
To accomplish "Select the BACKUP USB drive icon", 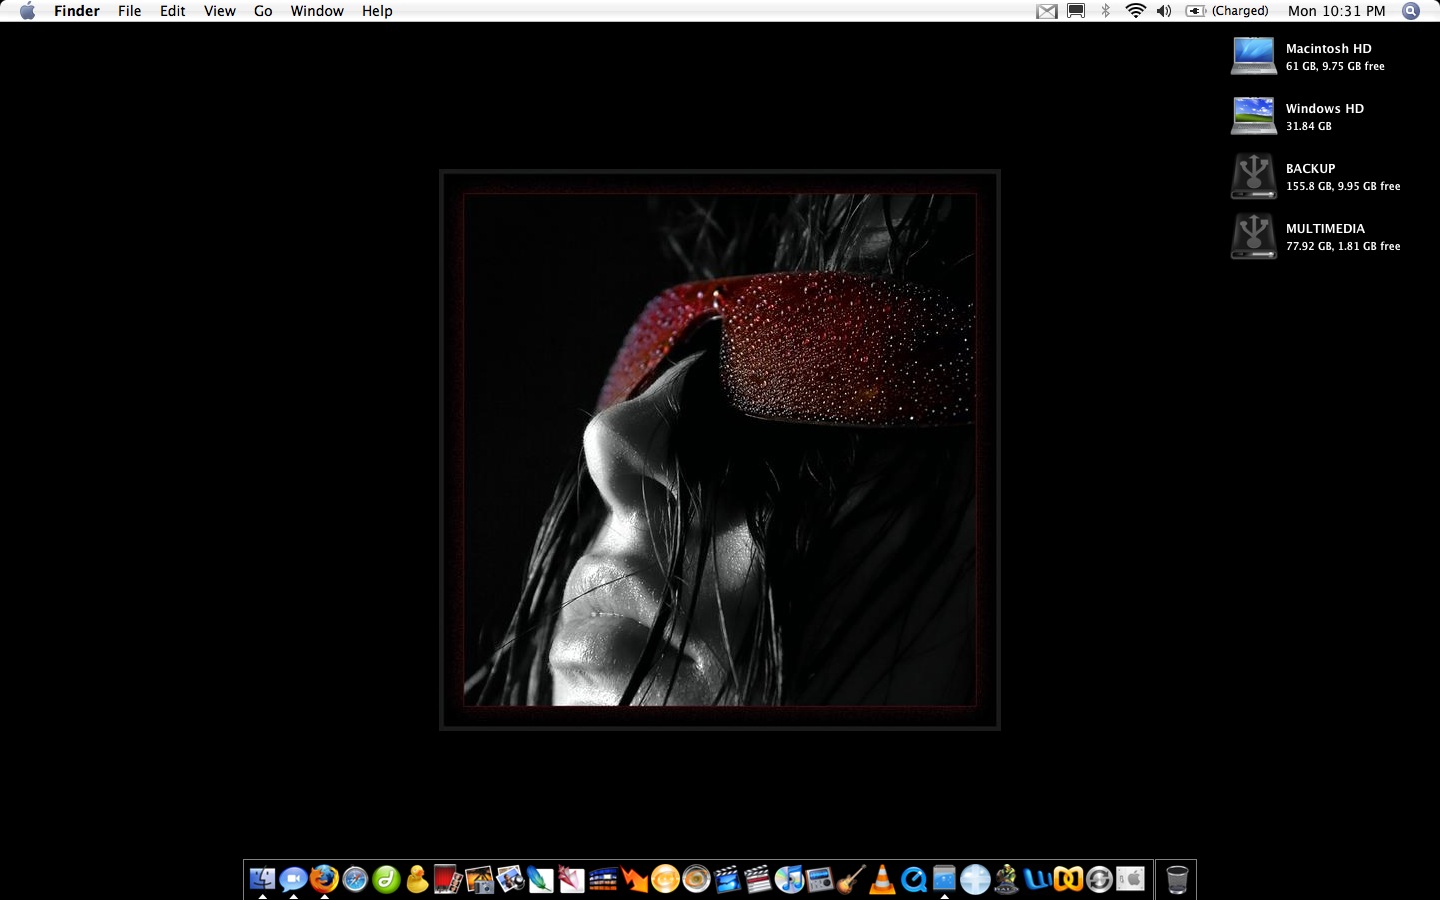I will (x=1253, y=176).
